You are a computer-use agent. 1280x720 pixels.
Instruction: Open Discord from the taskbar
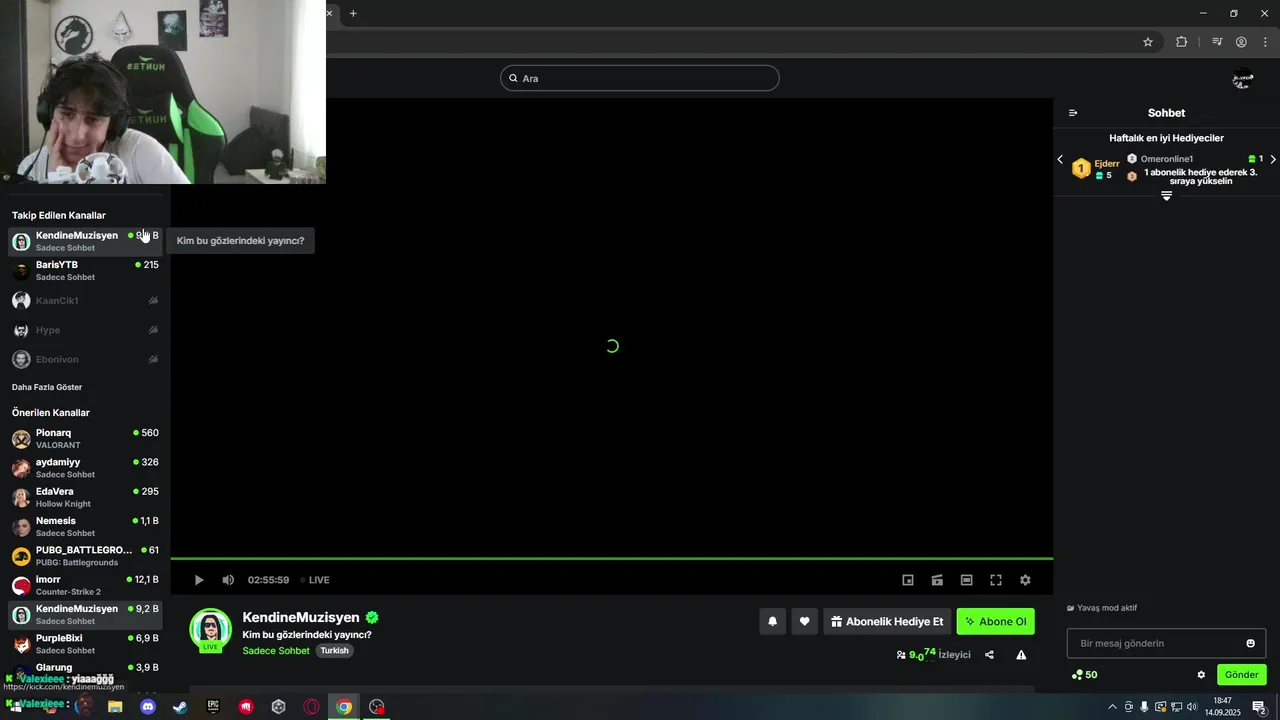(x=148, y=707)
